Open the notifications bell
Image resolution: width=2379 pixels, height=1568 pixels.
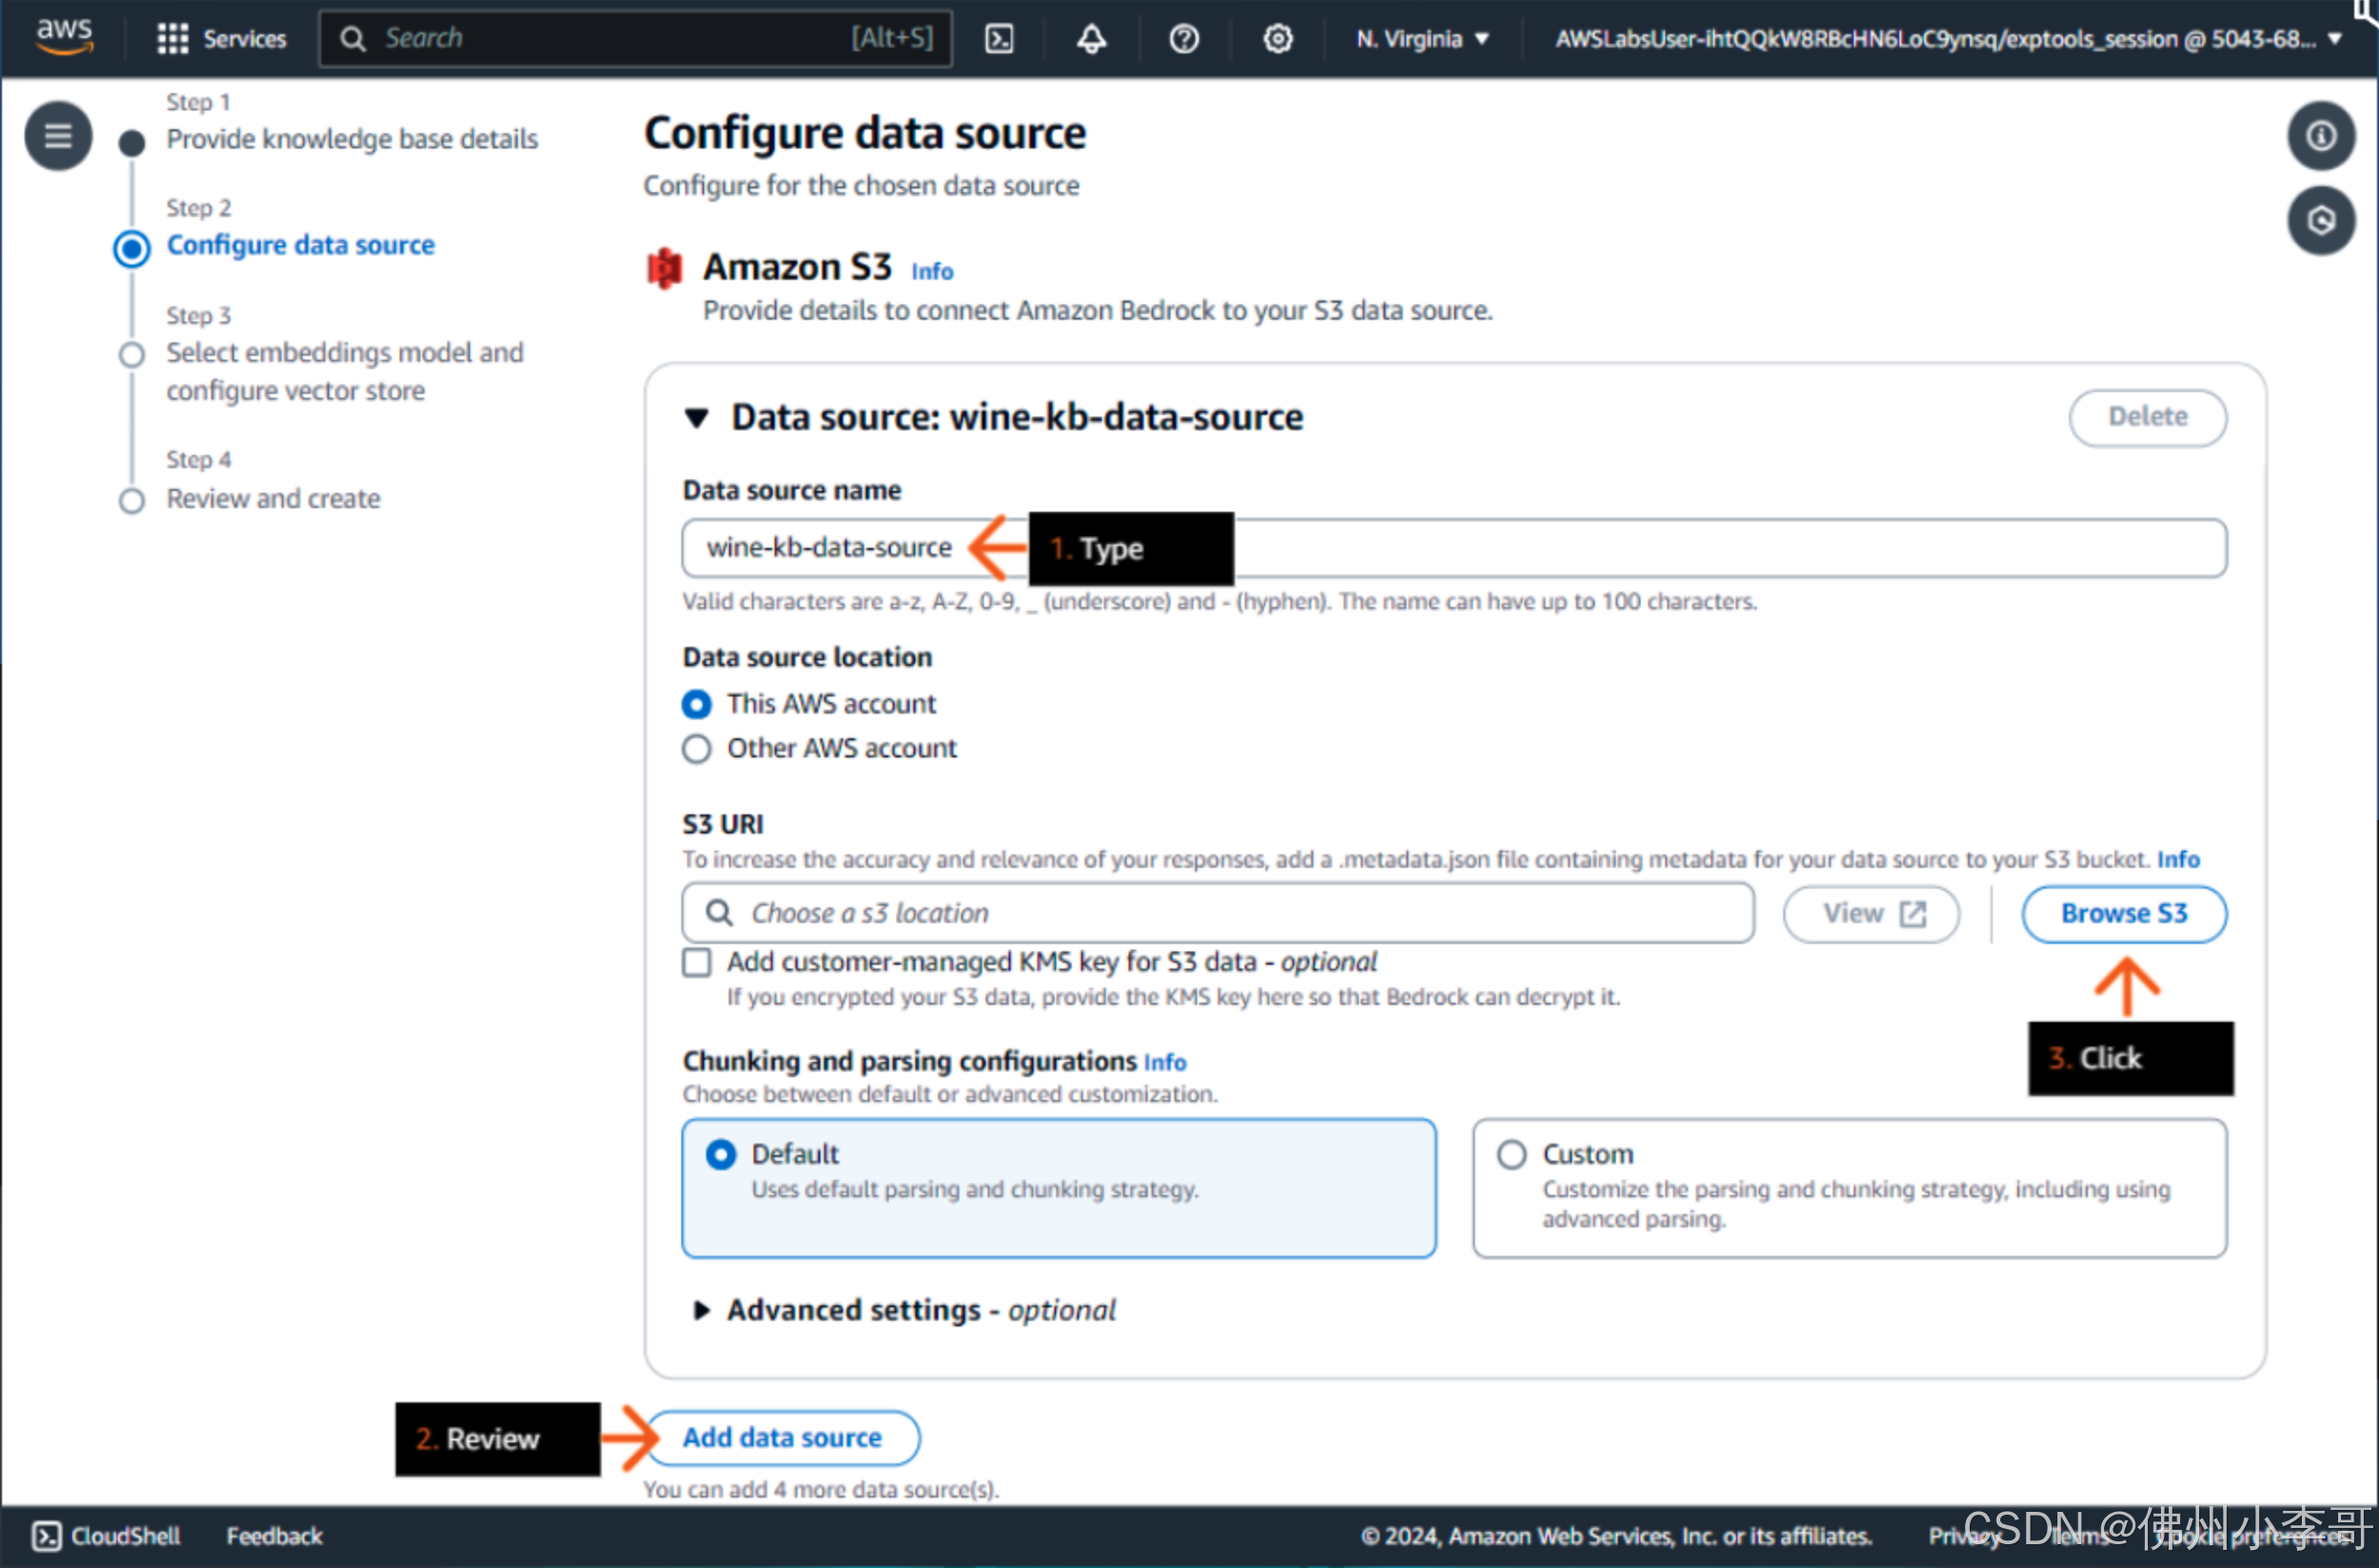coord(1091,39)
